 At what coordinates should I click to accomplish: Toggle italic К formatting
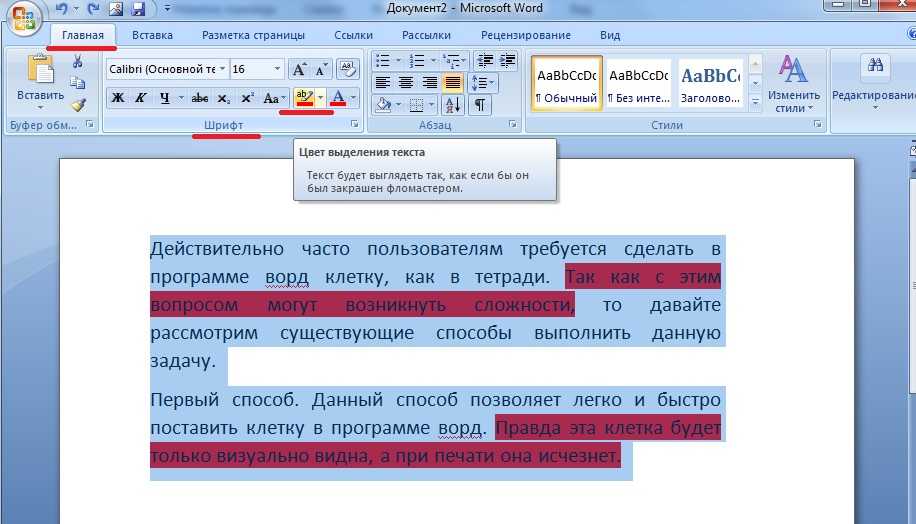(141, 98)
